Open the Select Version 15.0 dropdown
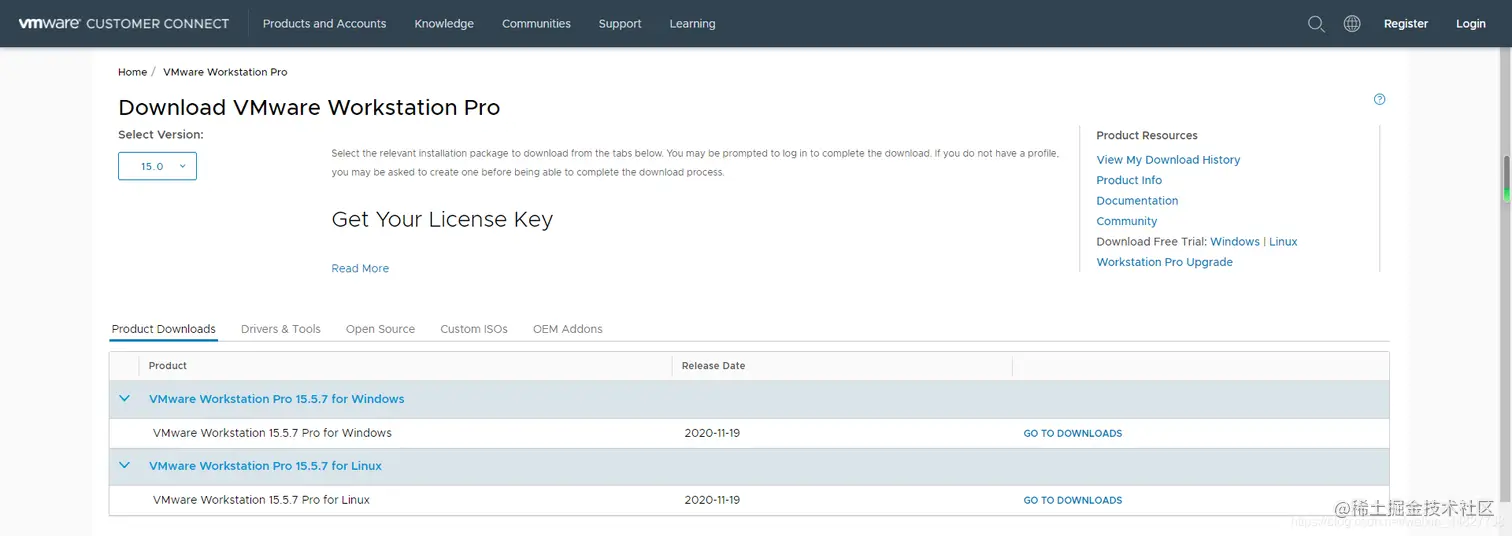Screen dimensions: 1512x536 click(x=157, y=166)
